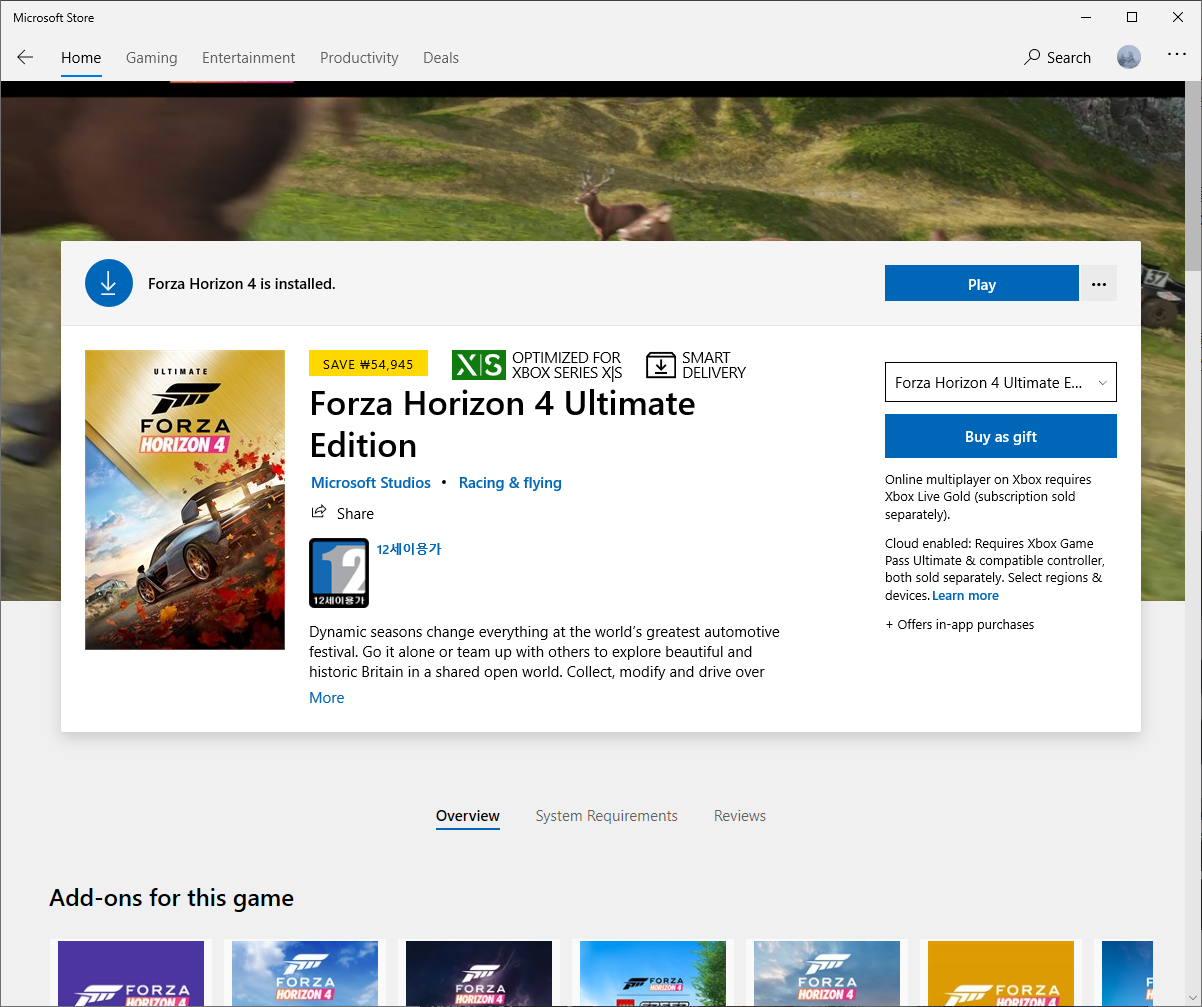Expand the Forza Horizon 4 edition dropdown

1001,382
